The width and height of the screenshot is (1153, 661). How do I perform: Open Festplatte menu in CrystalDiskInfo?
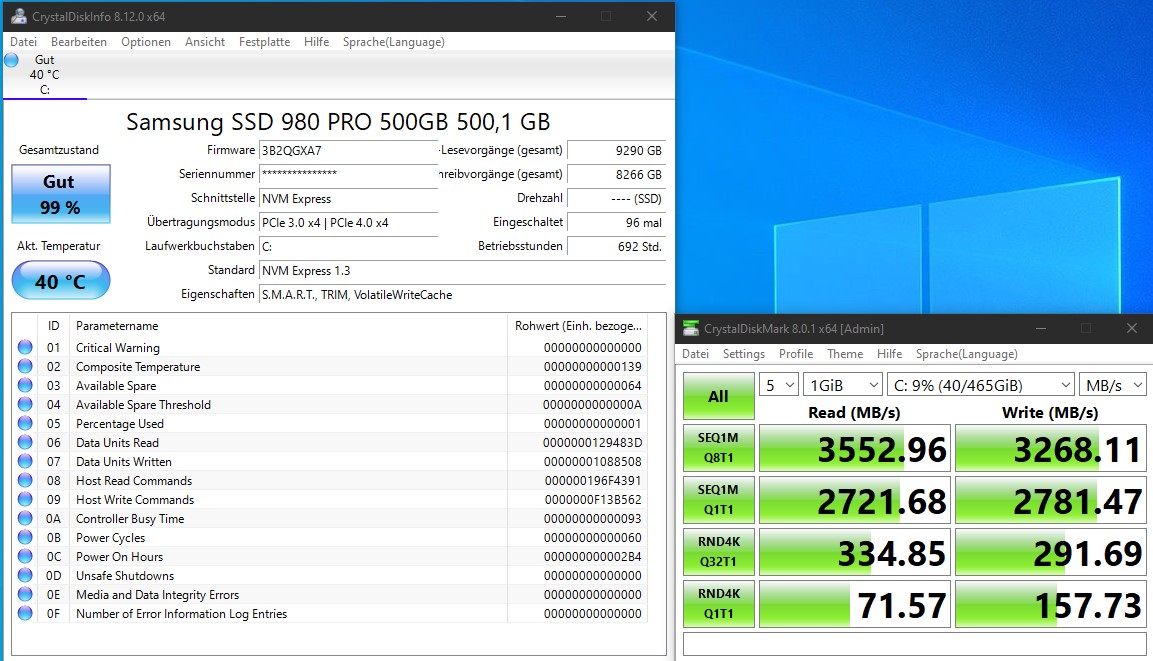[264, 42]
